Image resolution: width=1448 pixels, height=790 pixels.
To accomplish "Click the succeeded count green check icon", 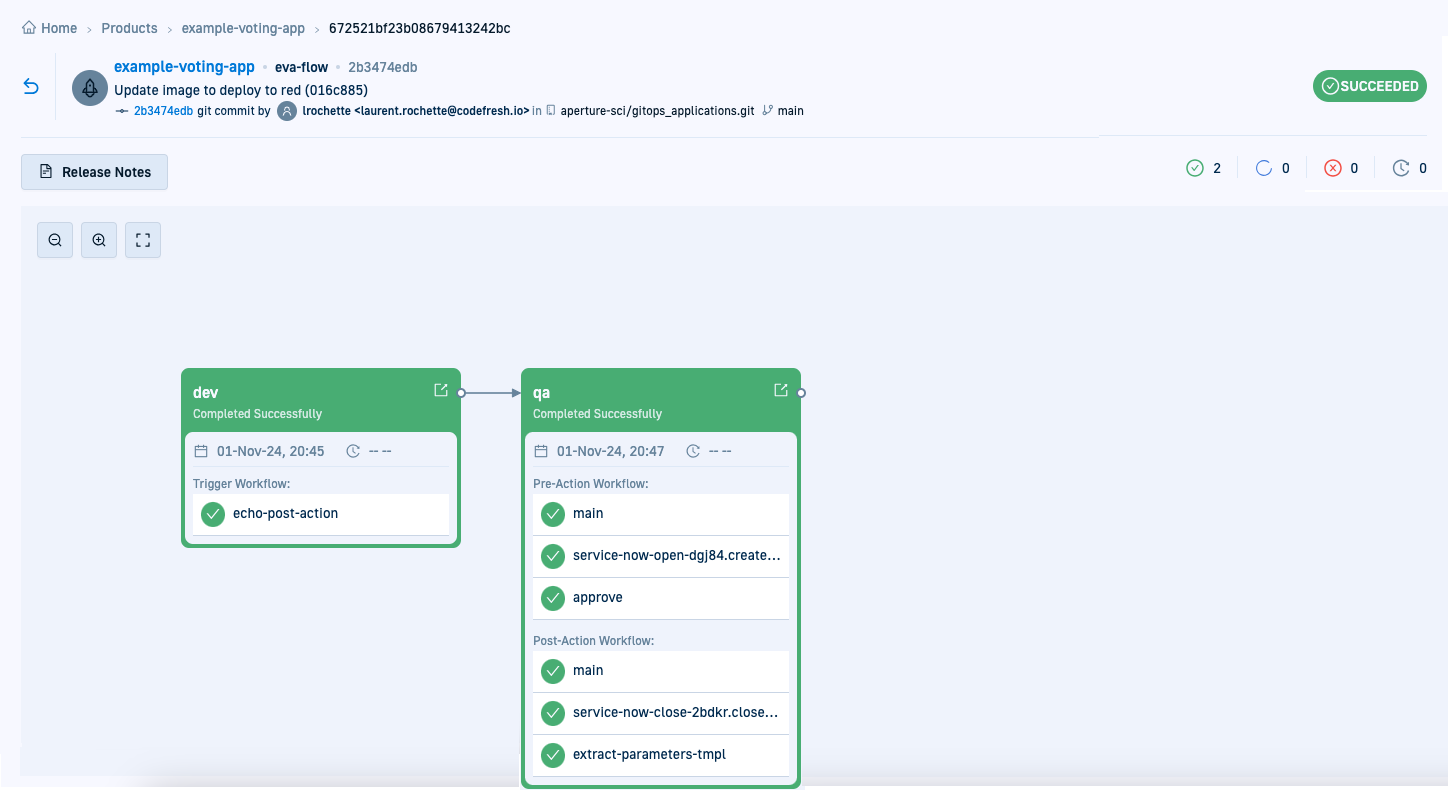I will point(1194,168).
